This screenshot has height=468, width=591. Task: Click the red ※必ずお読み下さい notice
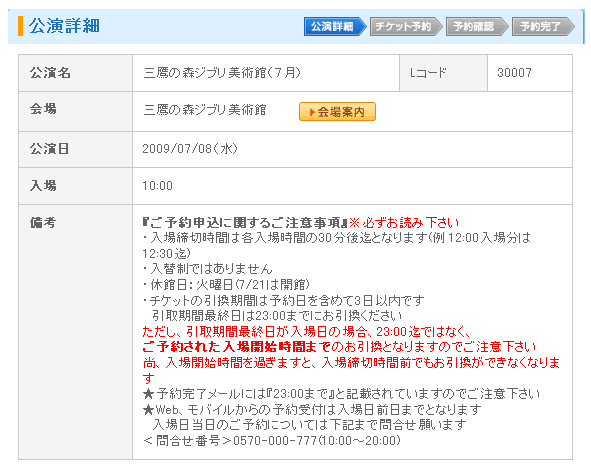tap(404, 223)
